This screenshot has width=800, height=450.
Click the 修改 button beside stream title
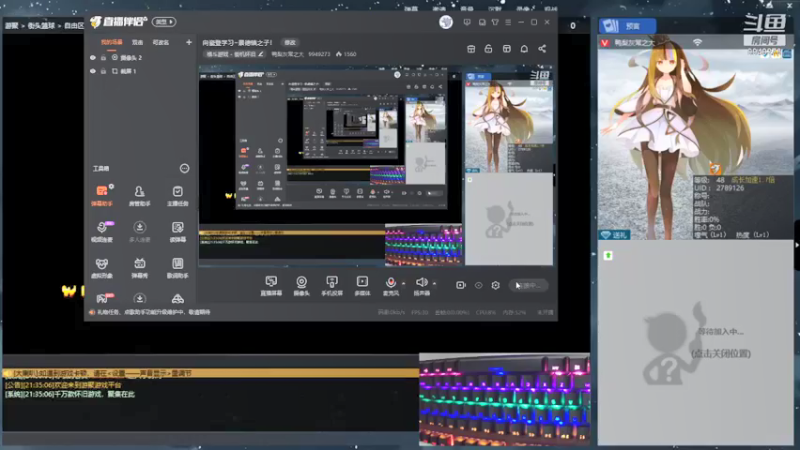coord(290,42)
